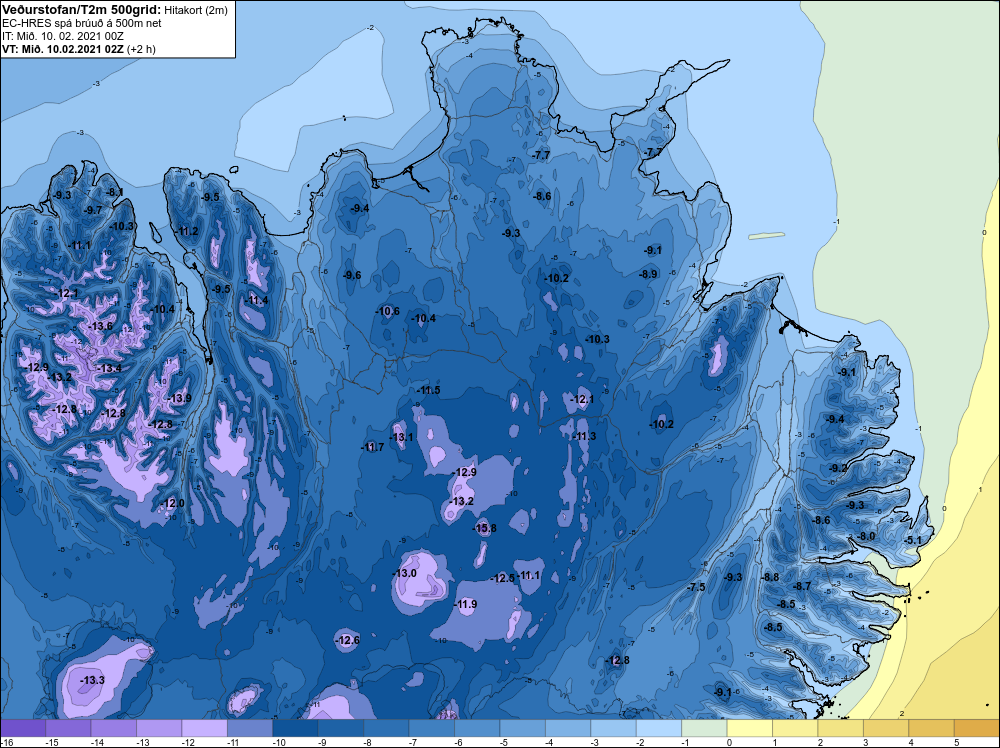Select the -13.3 reading on the glacier
Viewport: 1000px width, 748px height.
pyautogui.click(x=92, y=680)
